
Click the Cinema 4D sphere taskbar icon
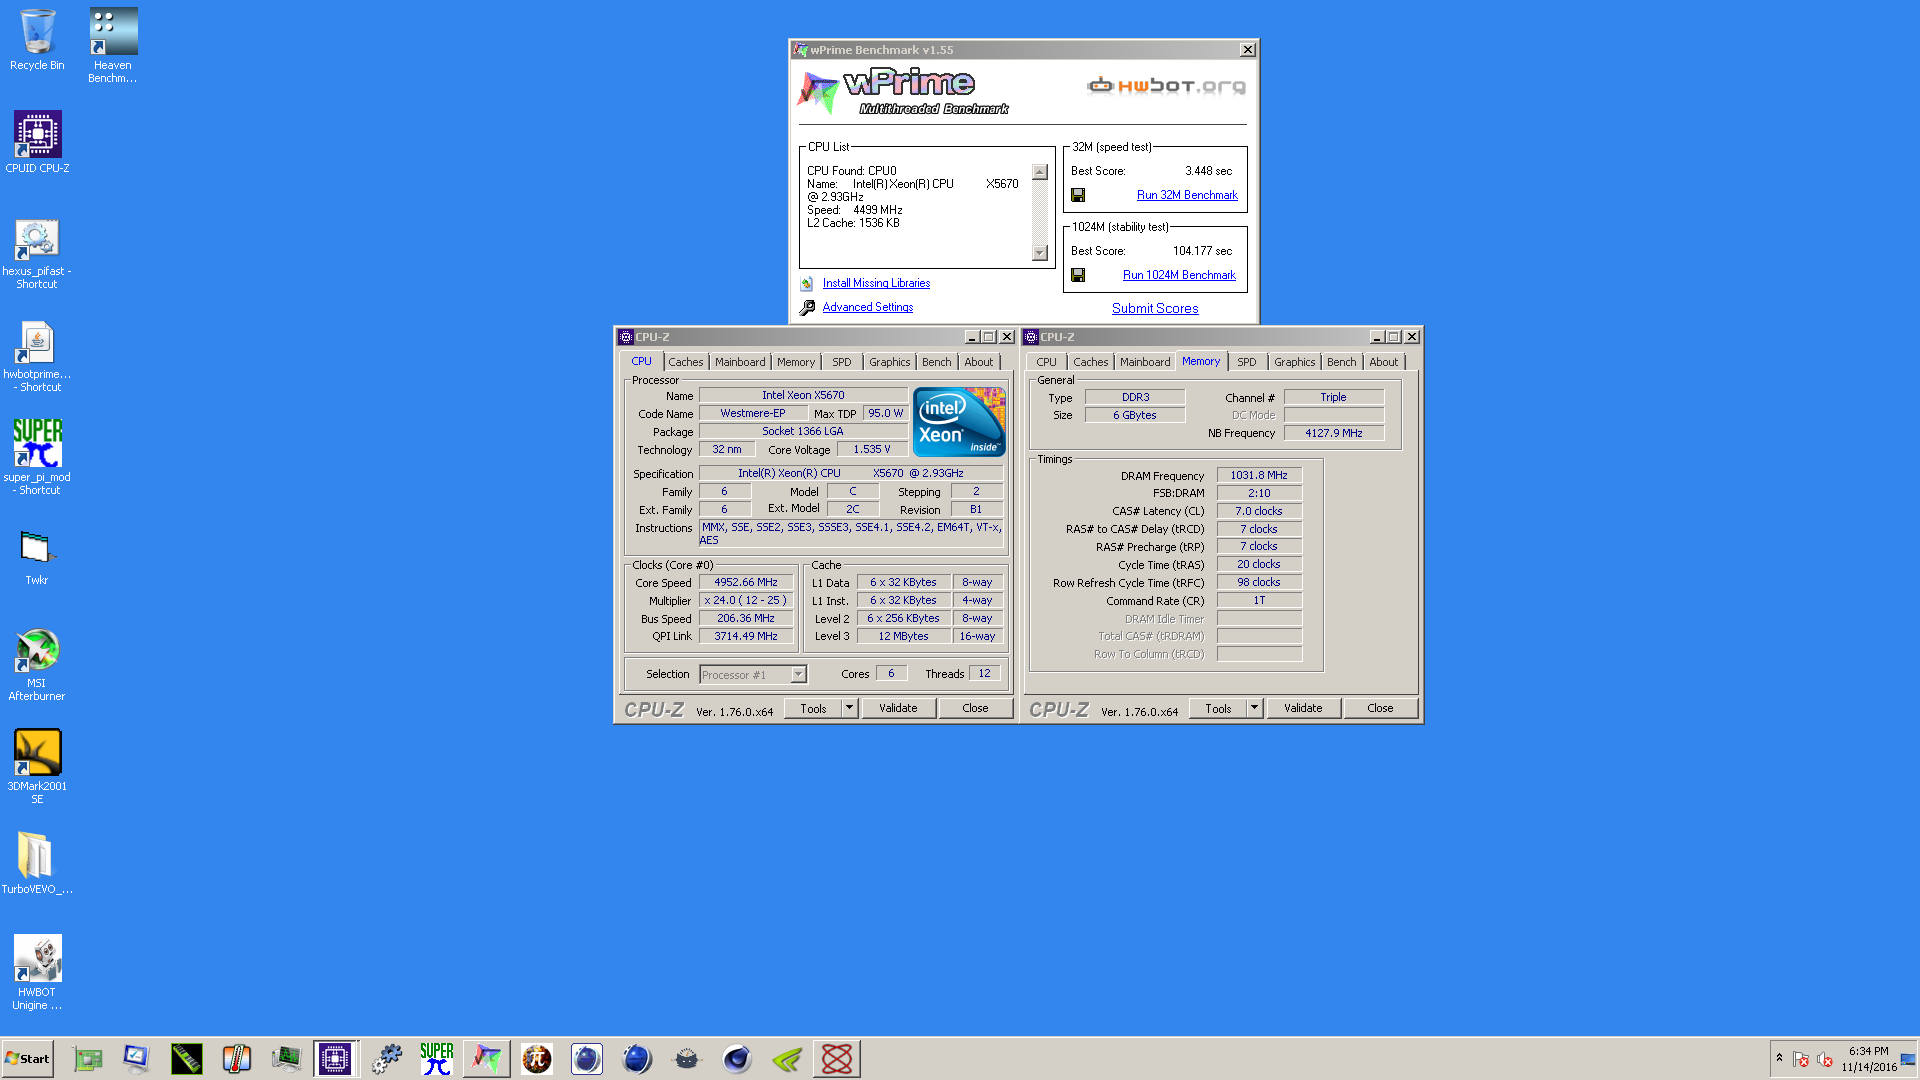(x=737, y=1059)
